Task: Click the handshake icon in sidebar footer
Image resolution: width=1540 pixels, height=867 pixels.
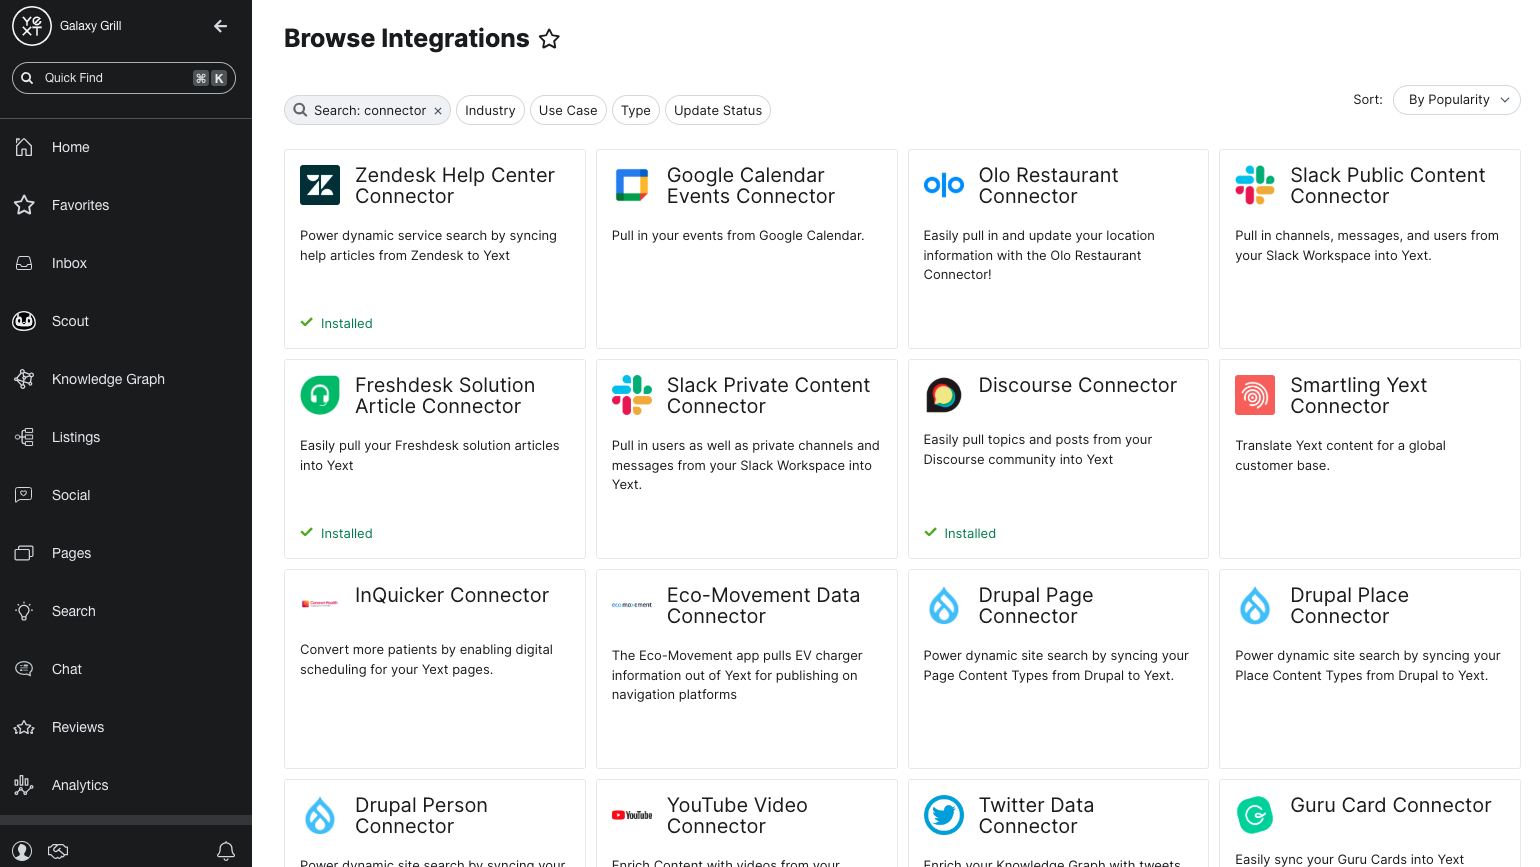Action: pos(58,851)
